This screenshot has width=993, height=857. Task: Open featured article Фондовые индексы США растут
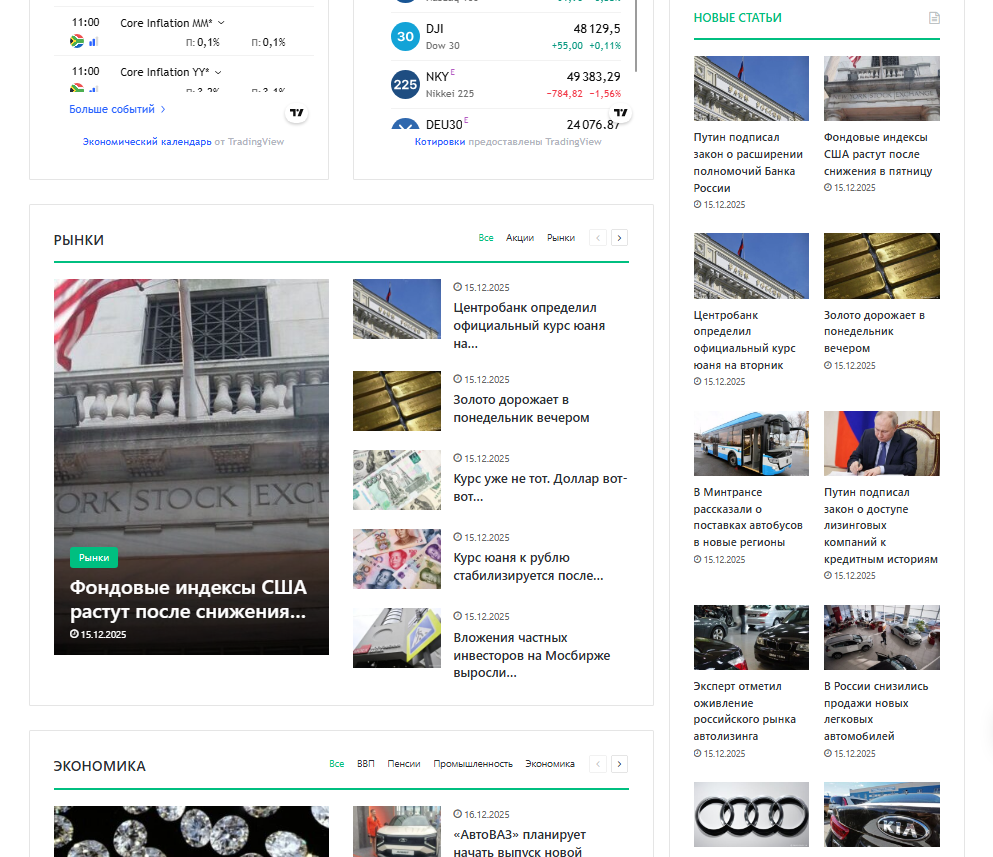[x=188, y=599]
